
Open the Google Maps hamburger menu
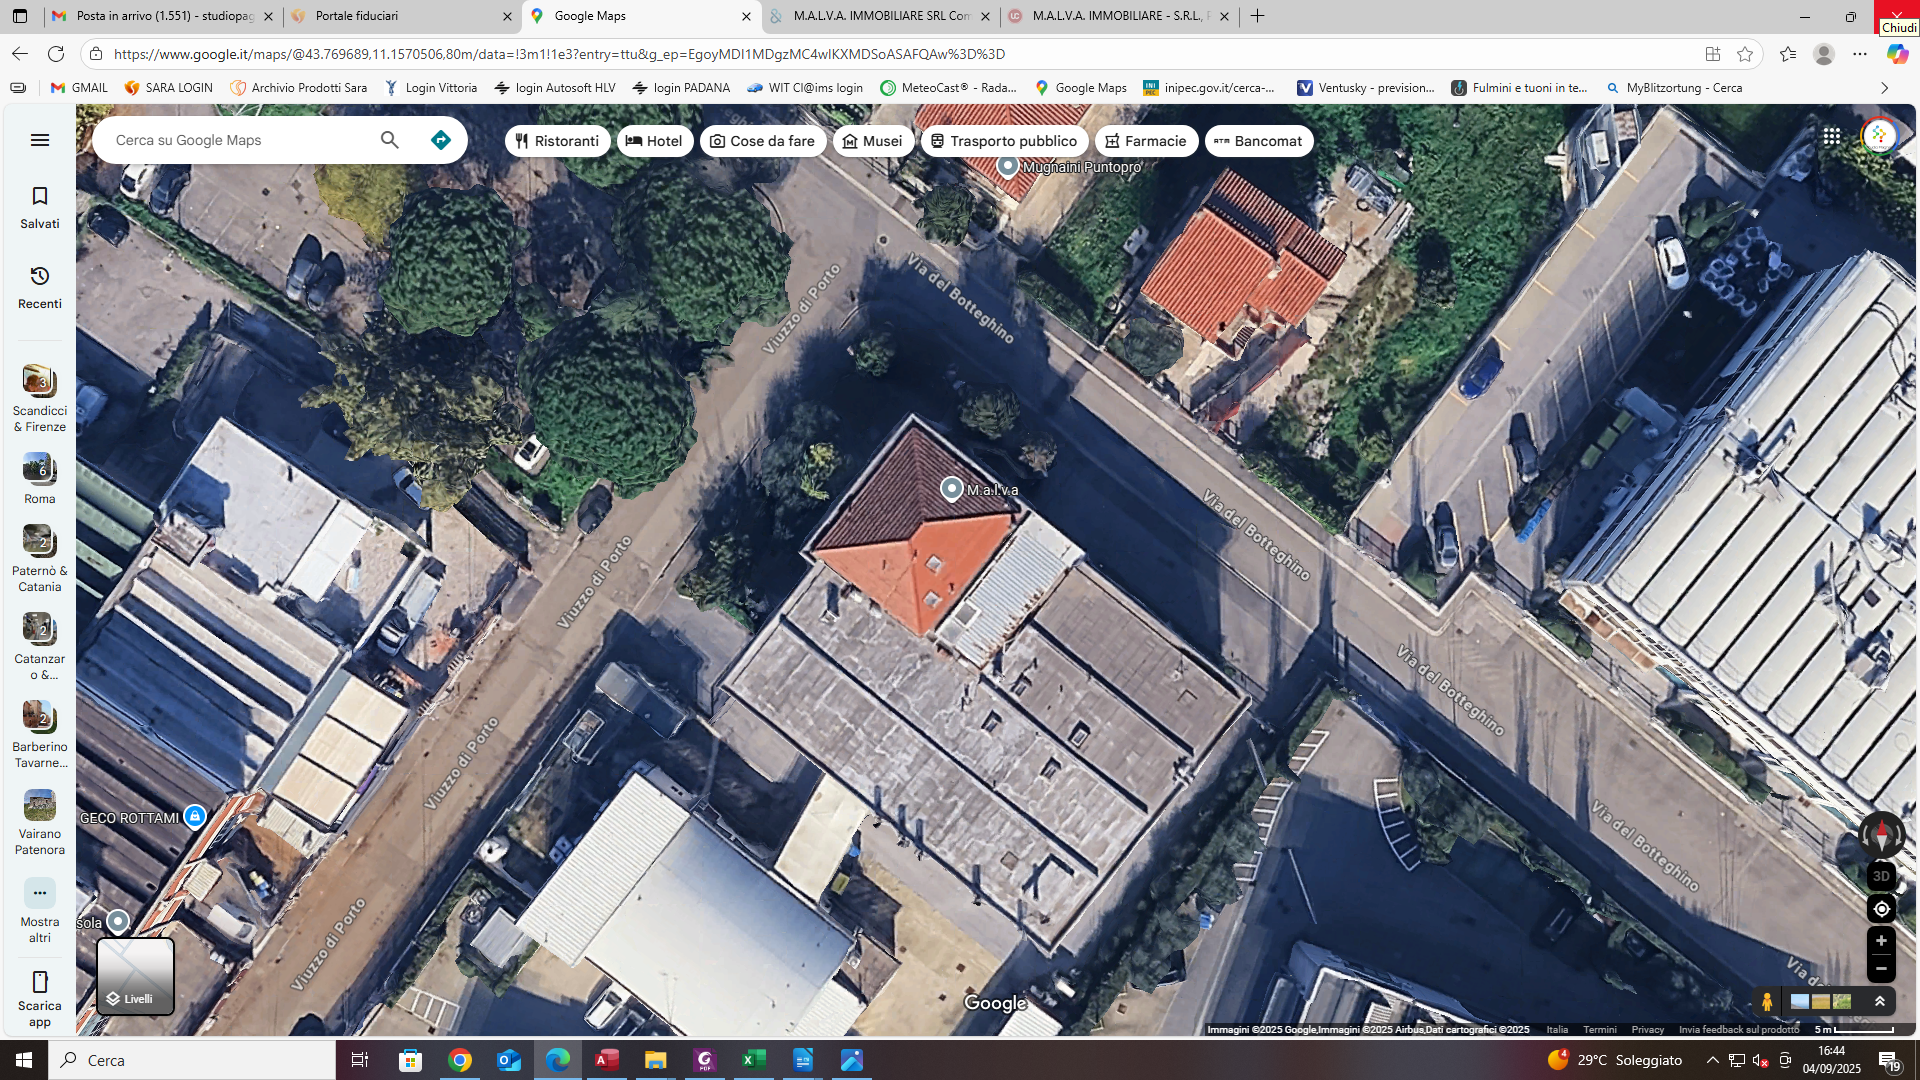[x=40, y=140]
